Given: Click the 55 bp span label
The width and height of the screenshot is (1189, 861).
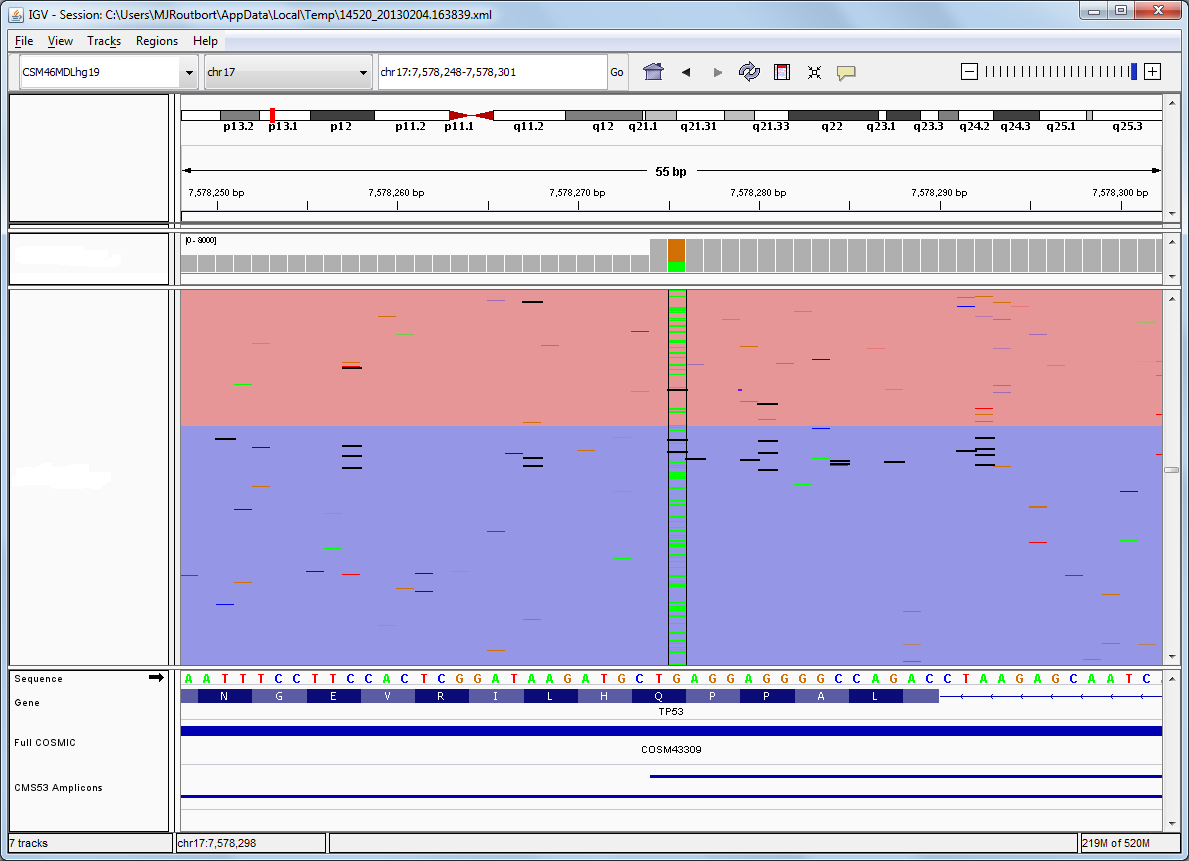Looking at the screenshot, I should point(671,171).
